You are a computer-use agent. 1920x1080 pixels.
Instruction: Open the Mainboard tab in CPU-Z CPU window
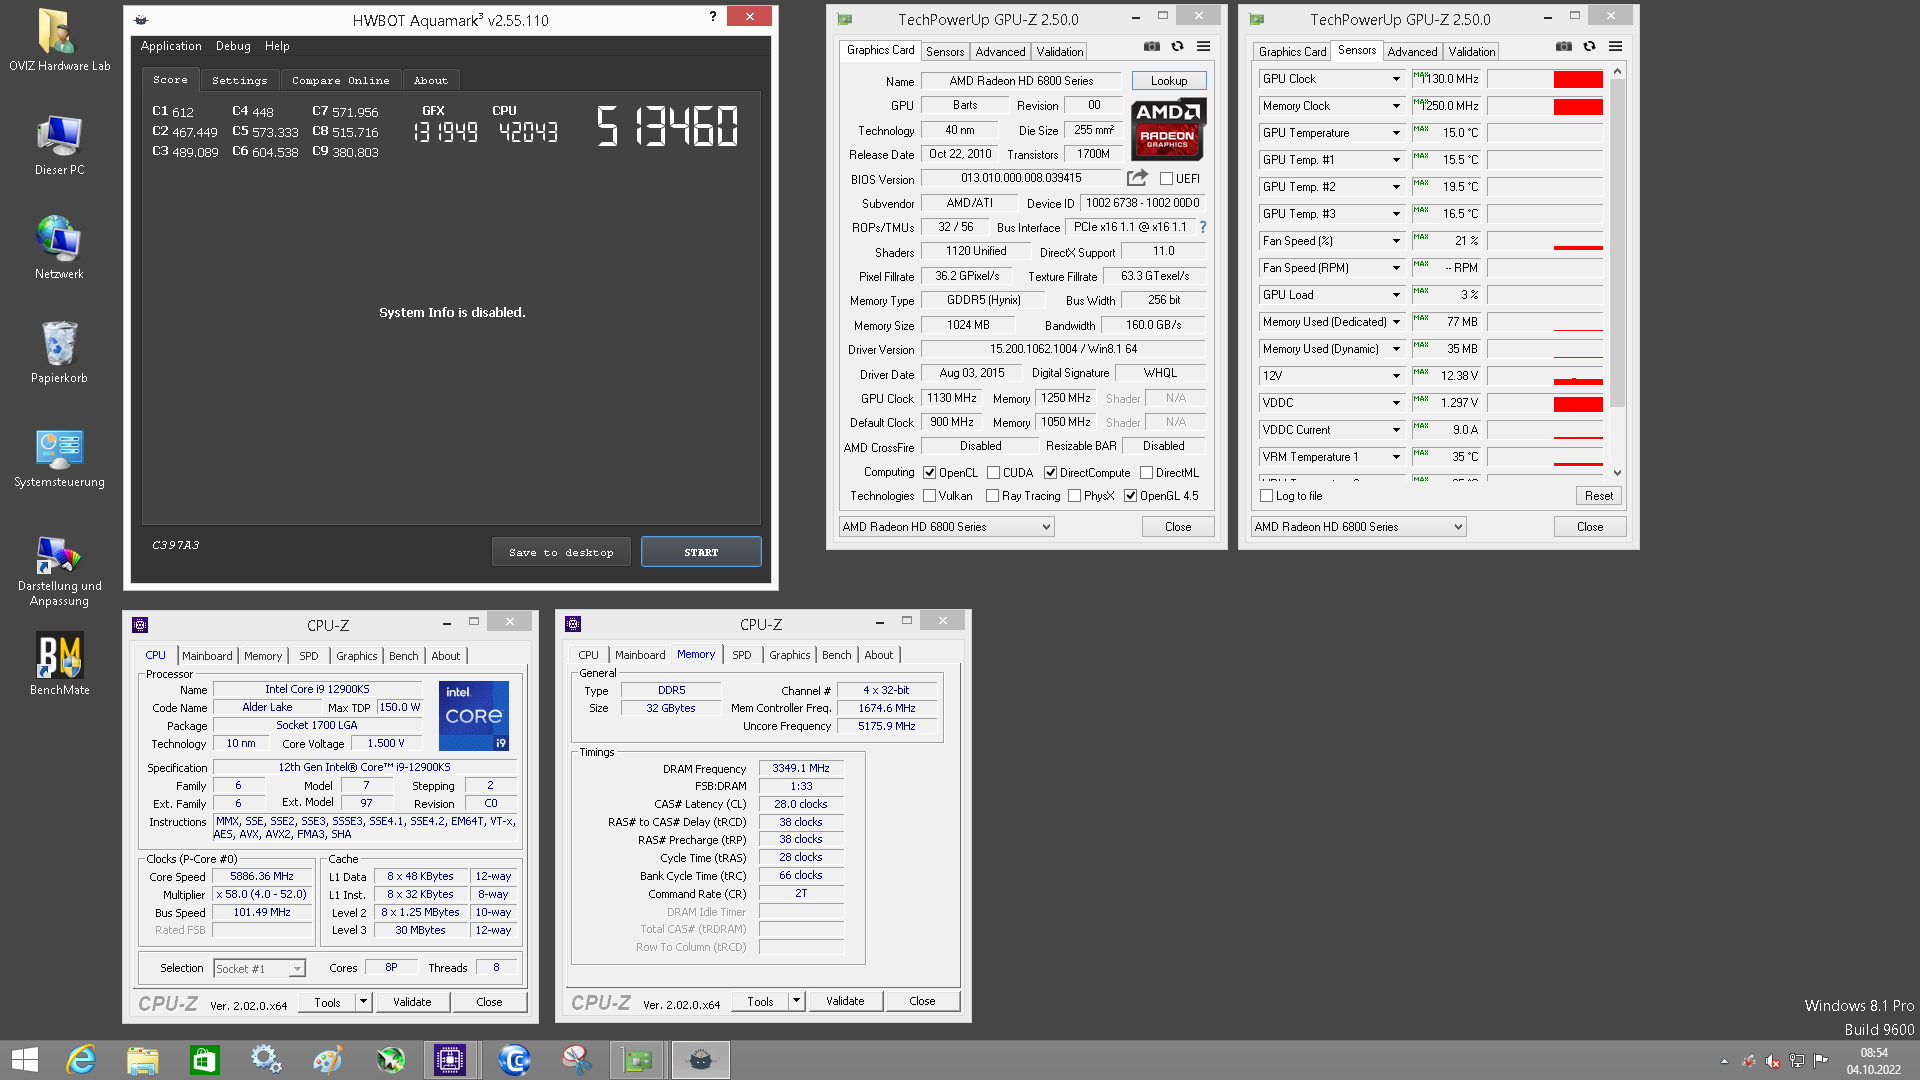click(207, 656)
